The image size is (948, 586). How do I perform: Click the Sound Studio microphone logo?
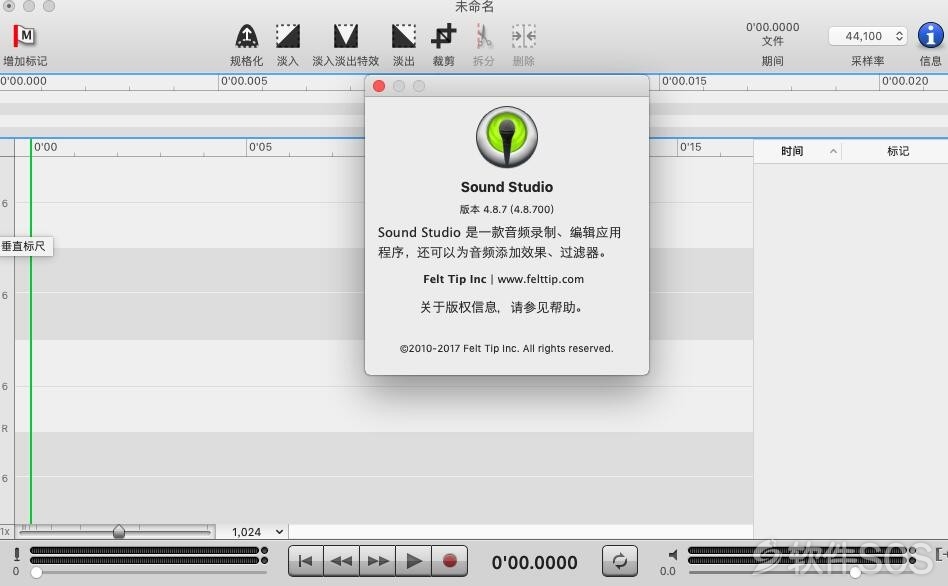[x=507, y=137]
